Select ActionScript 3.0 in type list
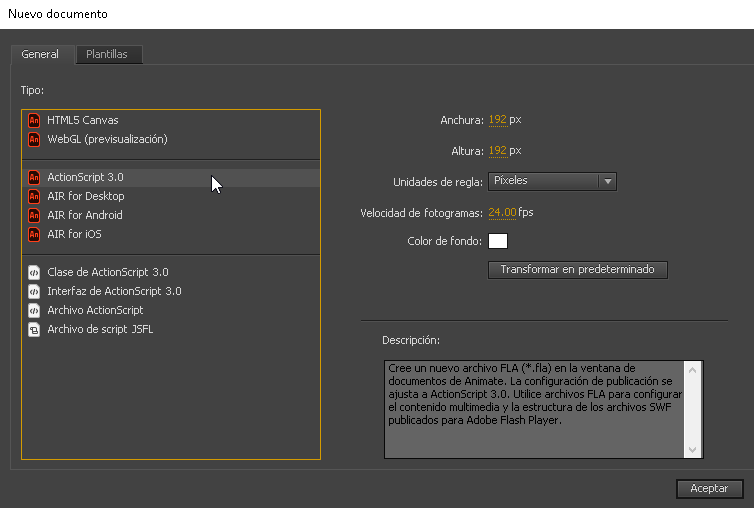Screen dimensions: 754x508 coord(171,178)
